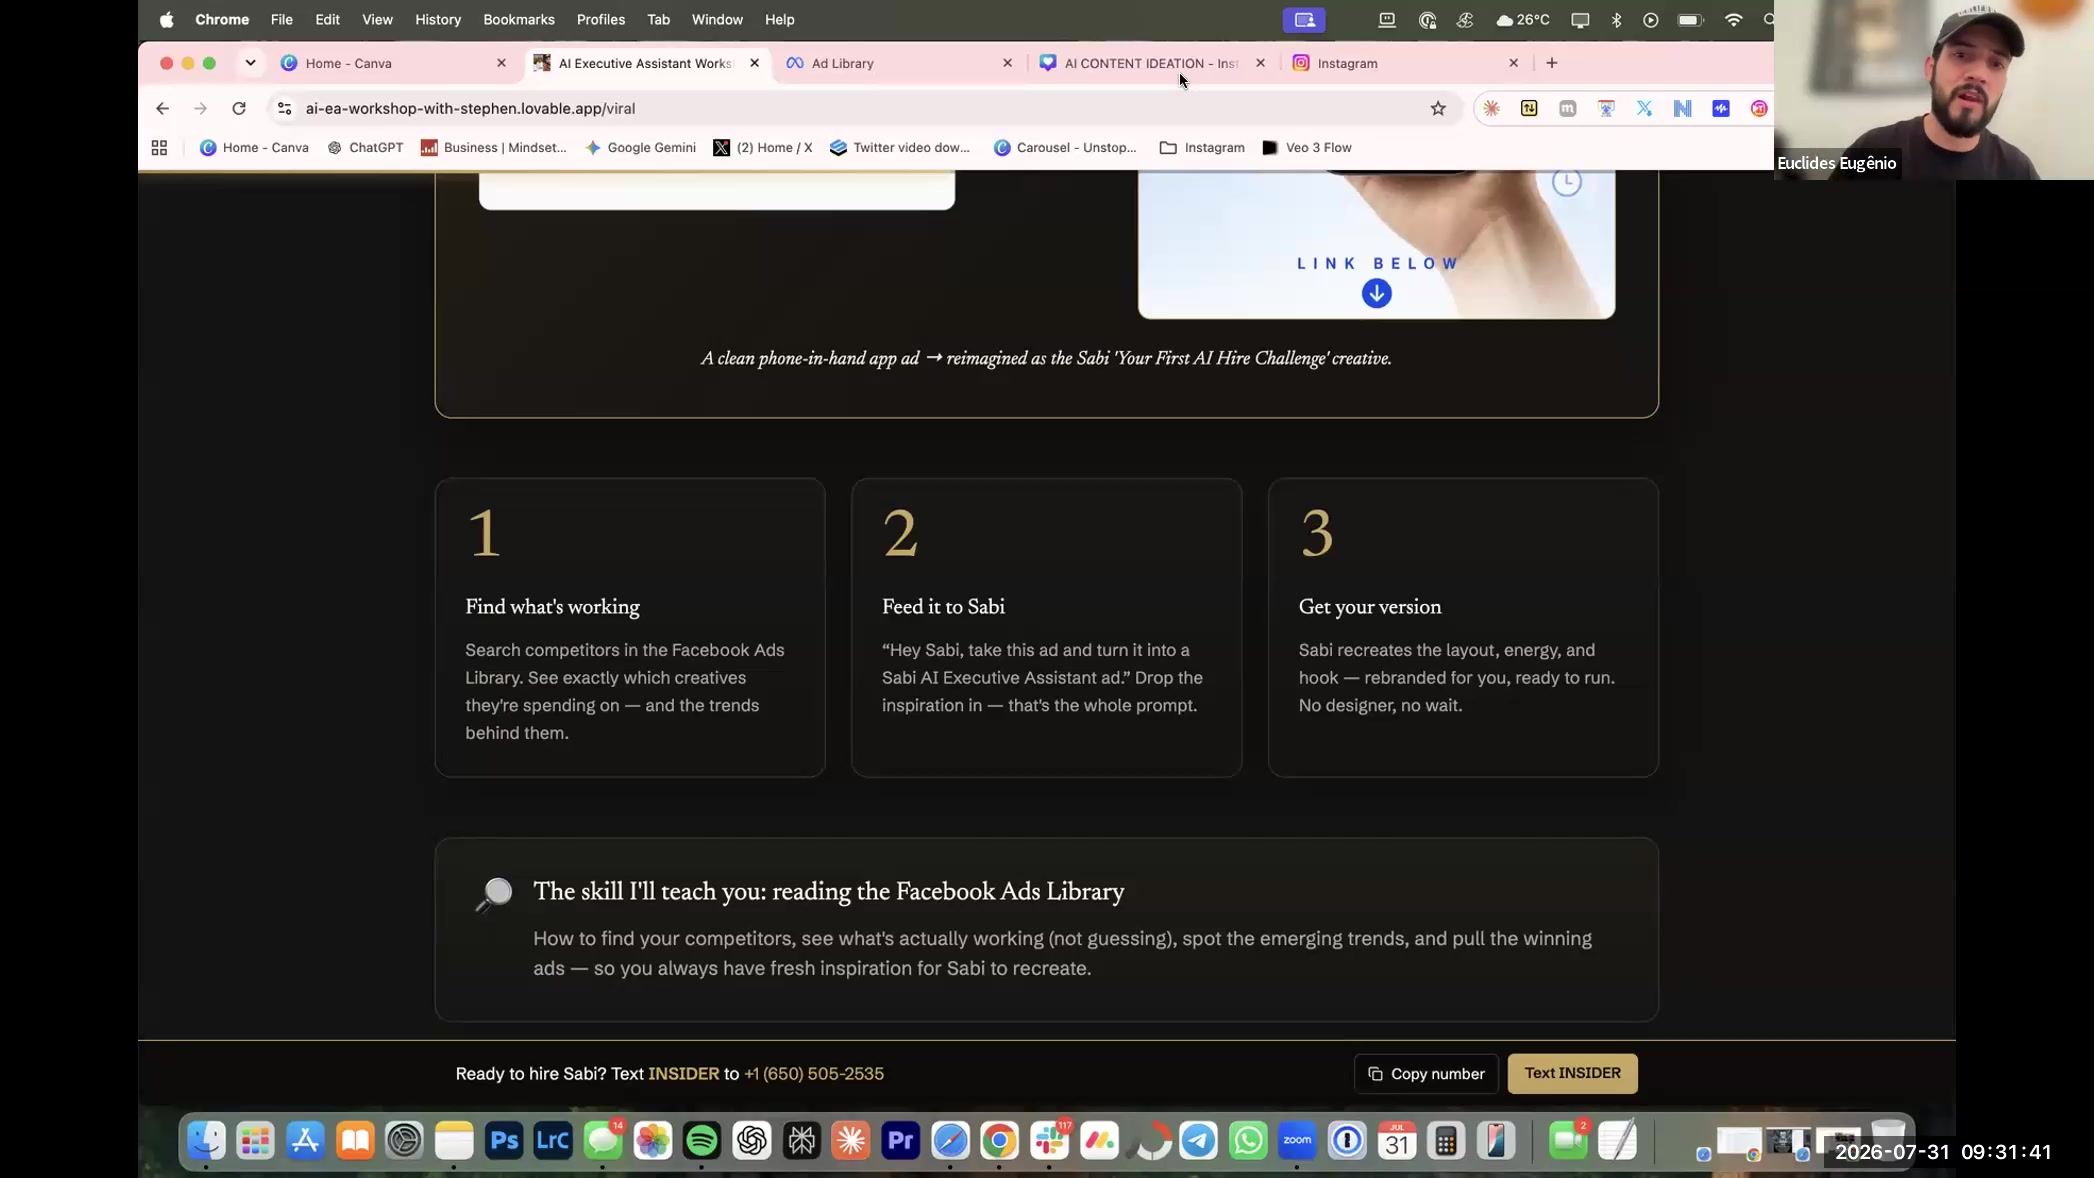Select the 'Get your version' heading
The height and width of the screenshot is (1178, 2094).
pyautogui.click(x=1370, y=607)
